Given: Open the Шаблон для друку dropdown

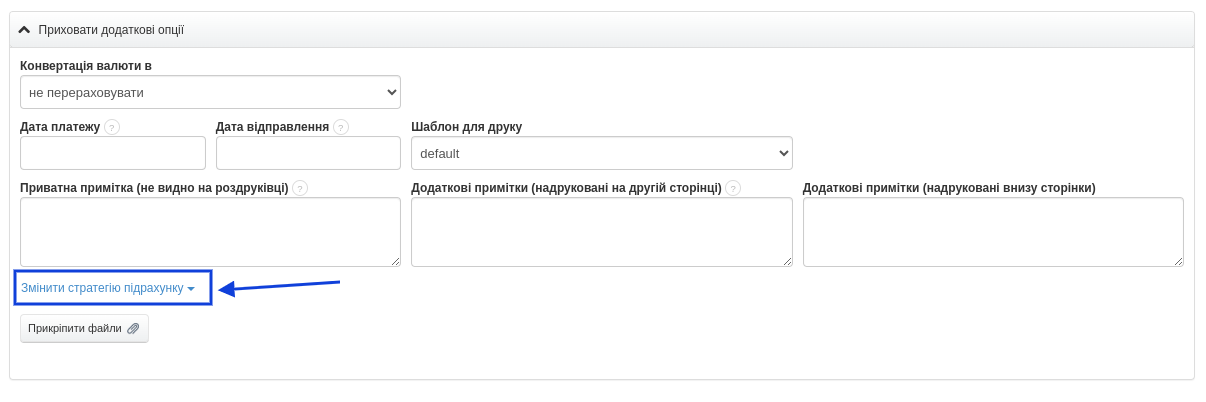Looking at the screenshot, I should pos(601,153).
